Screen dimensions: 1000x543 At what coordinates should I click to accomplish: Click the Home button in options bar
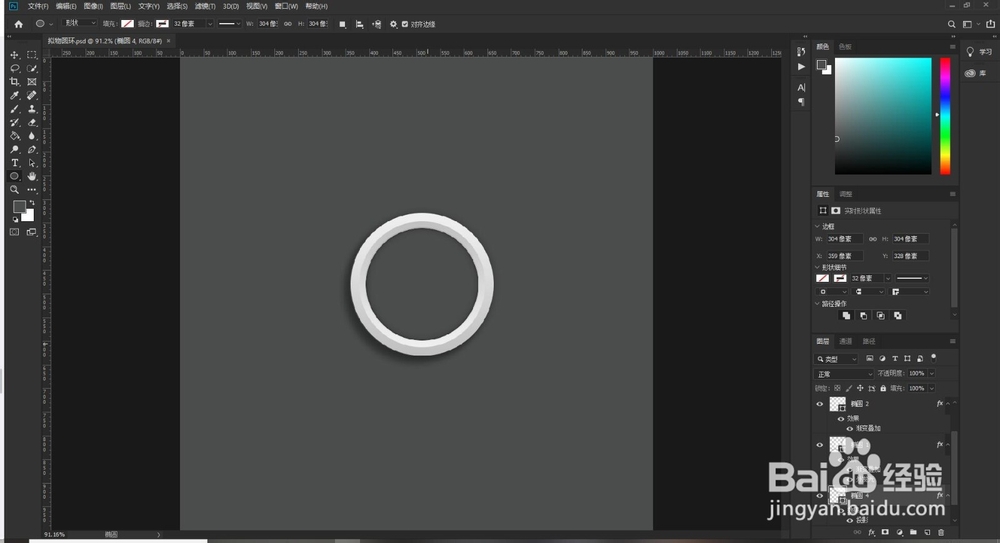click(18, 24)
